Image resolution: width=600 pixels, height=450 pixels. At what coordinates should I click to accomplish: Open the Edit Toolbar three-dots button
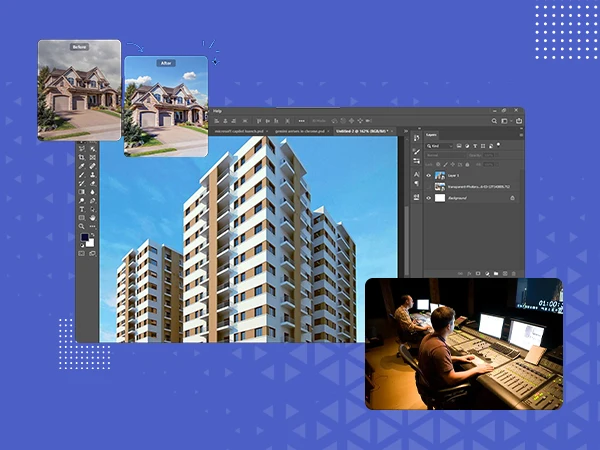[x=93, y=226]
